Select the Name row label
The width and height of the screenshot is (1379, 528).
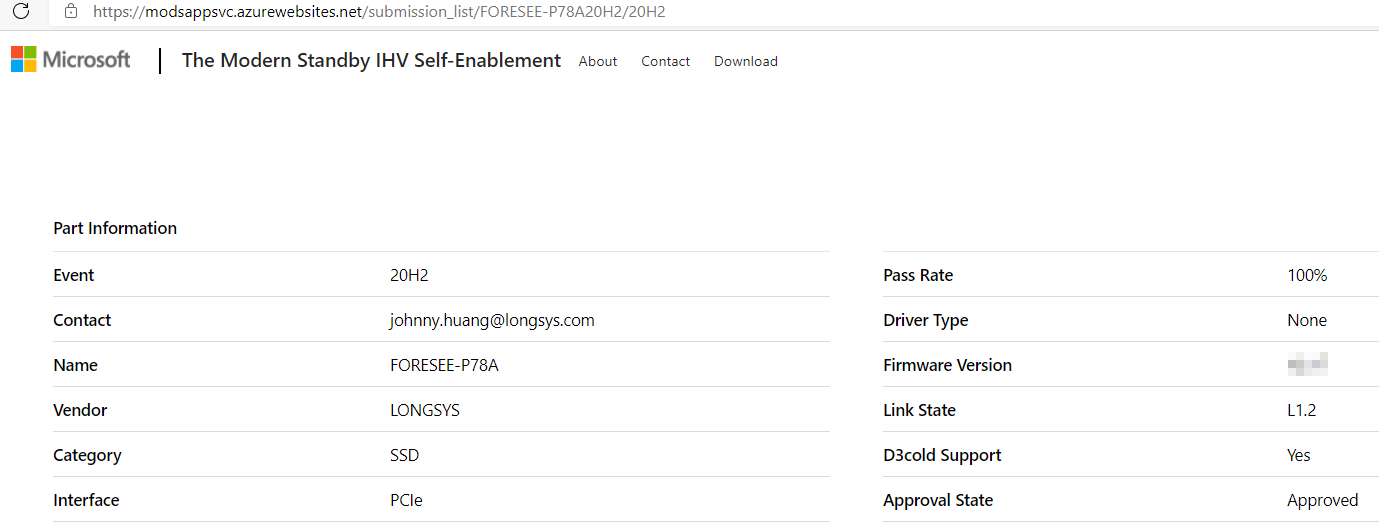[75, 365]
